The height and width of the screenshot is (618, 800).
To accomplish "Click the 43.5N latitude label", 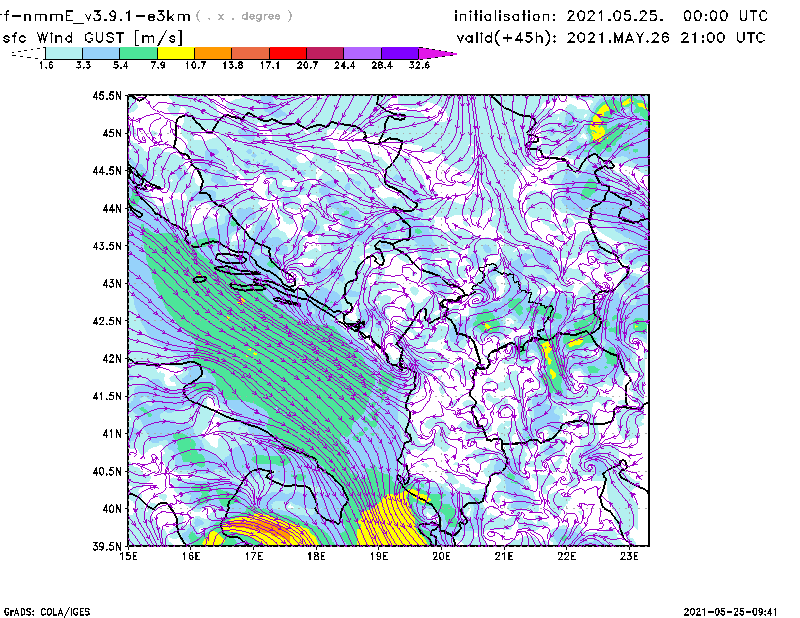I will point(107,246).
